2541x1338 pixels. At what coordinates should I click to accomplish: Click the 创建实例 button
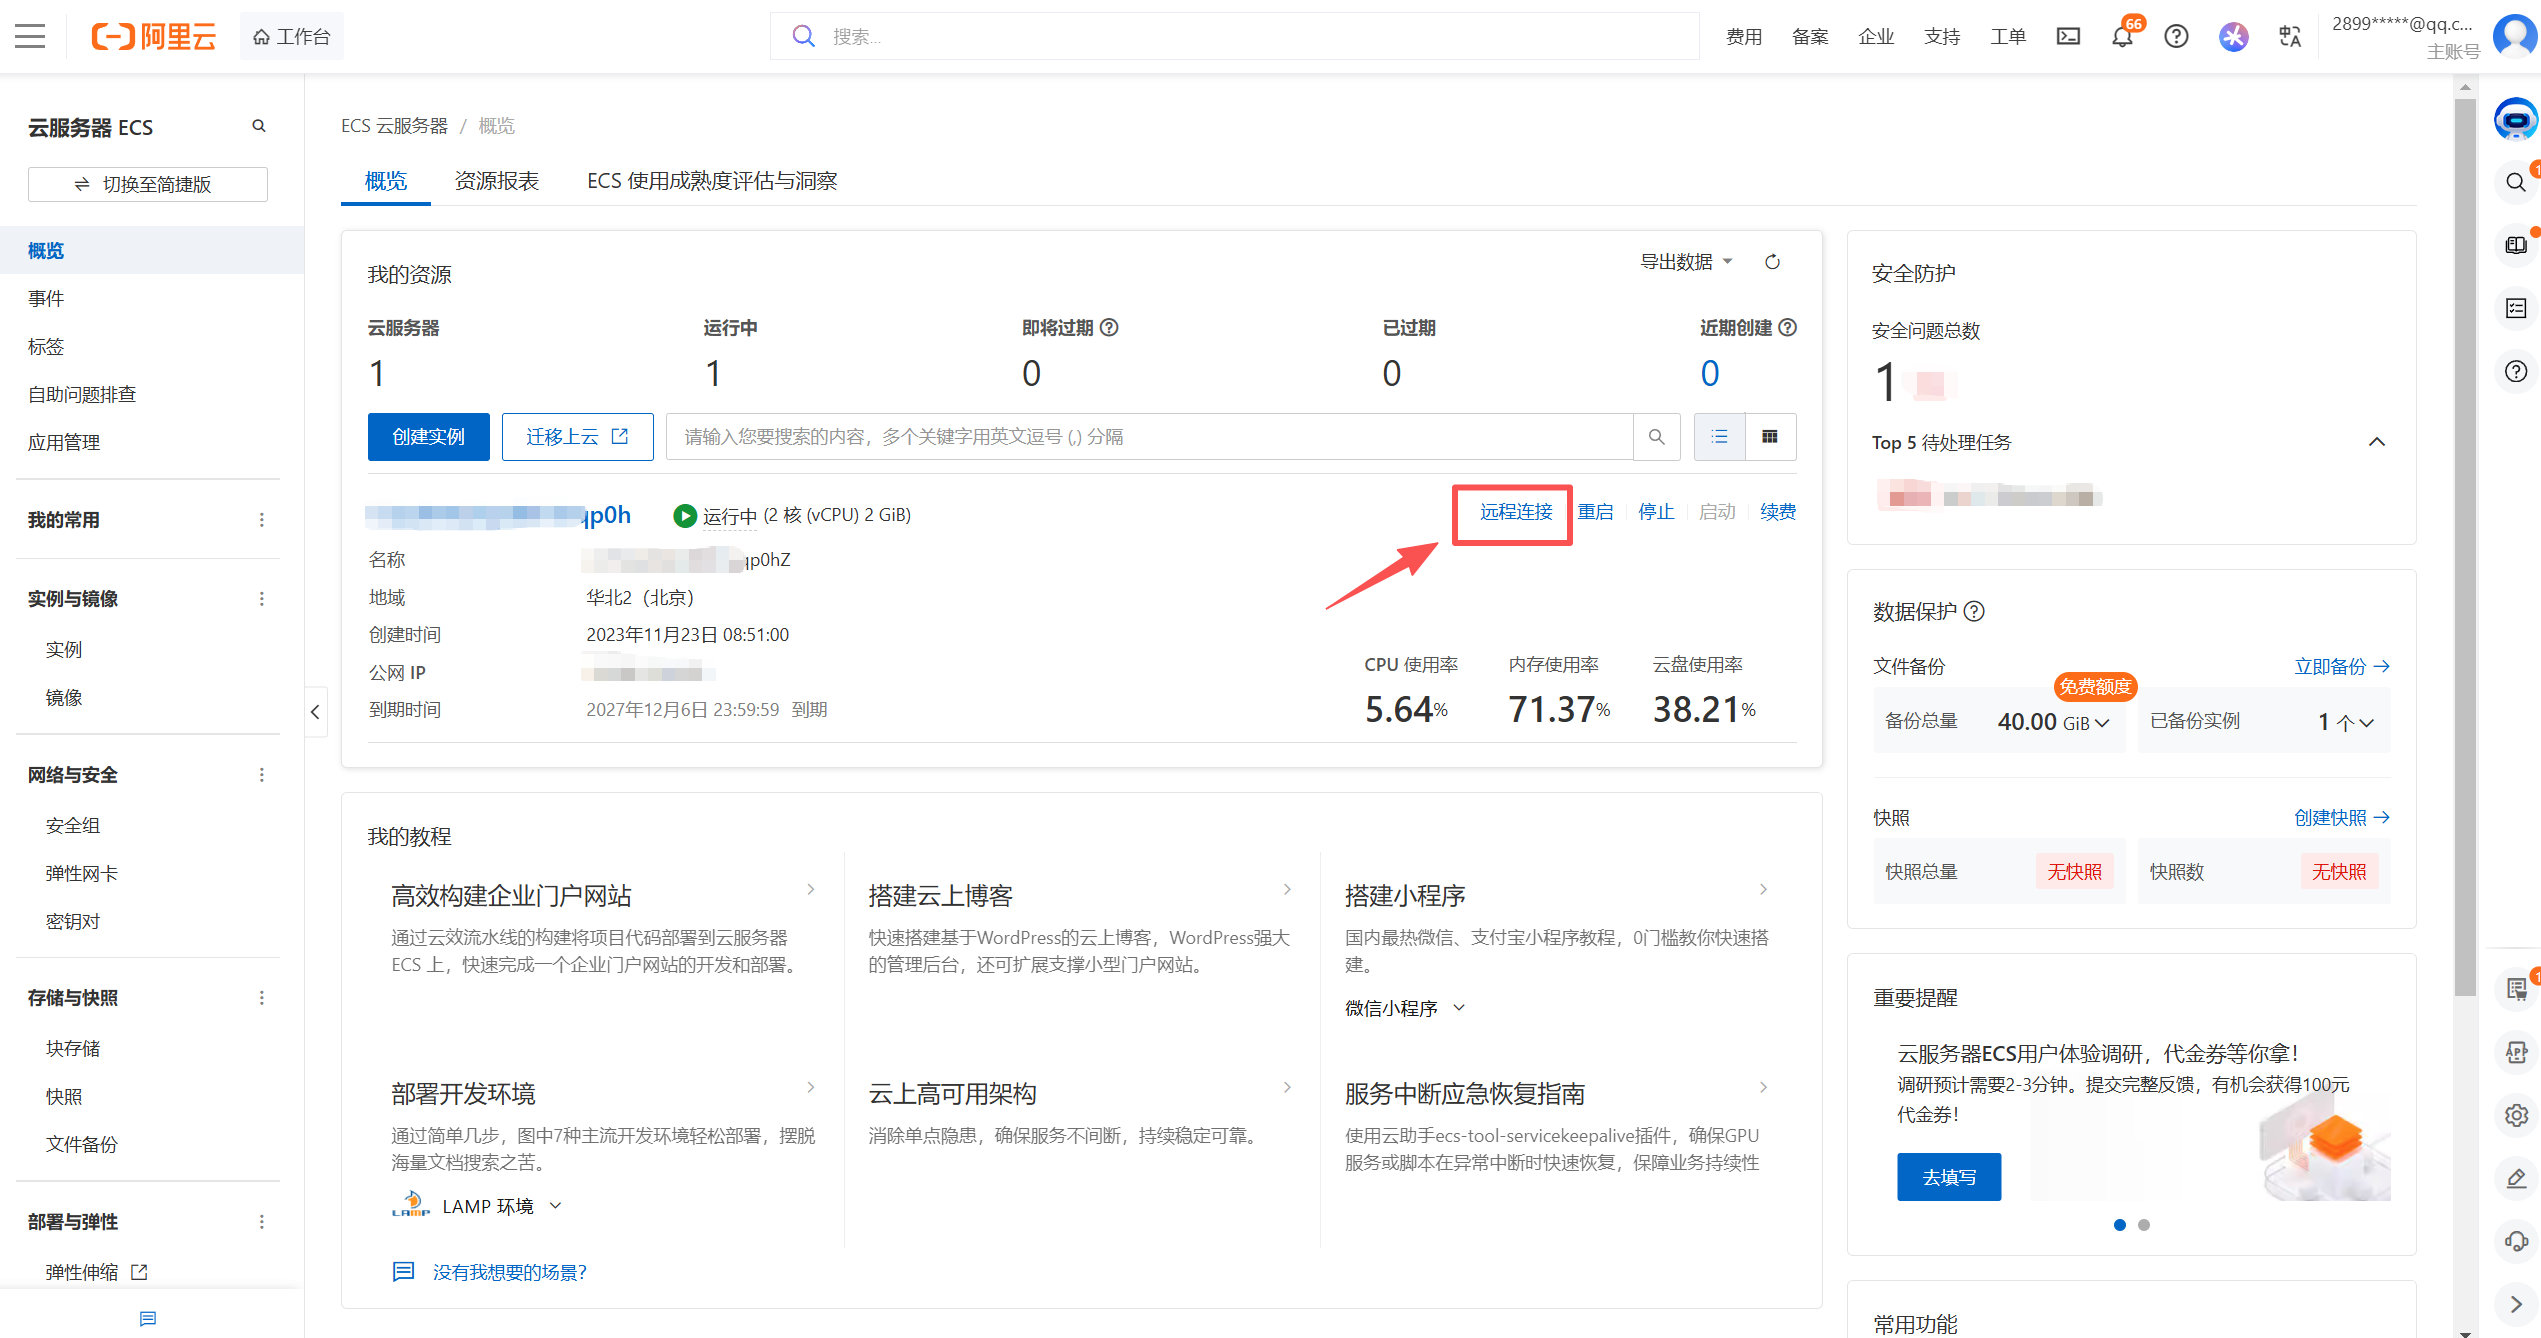(x=428, y=436)
